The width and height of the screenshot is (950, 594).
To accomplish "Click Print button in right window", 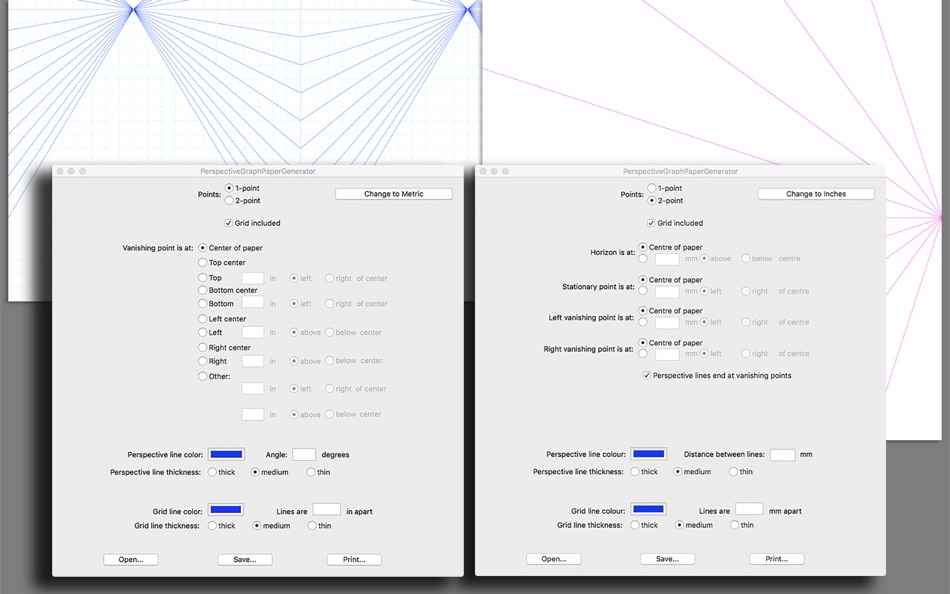I will pos(777,559).
